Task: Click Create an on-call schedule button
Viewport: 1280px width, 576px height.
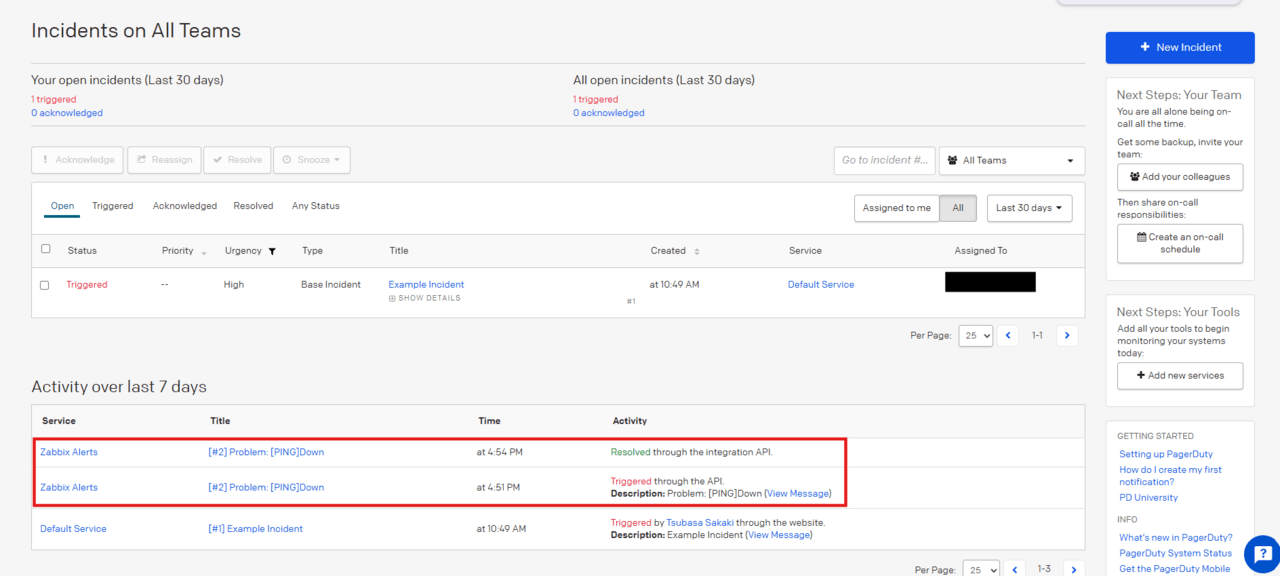Action: pyautogui.click(x=1180, y=243)
